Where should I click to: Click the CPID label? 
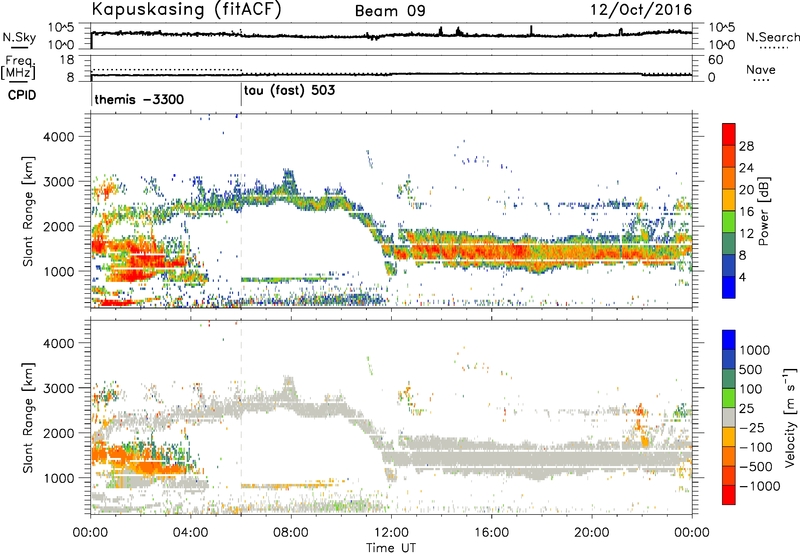coord(22,95)
